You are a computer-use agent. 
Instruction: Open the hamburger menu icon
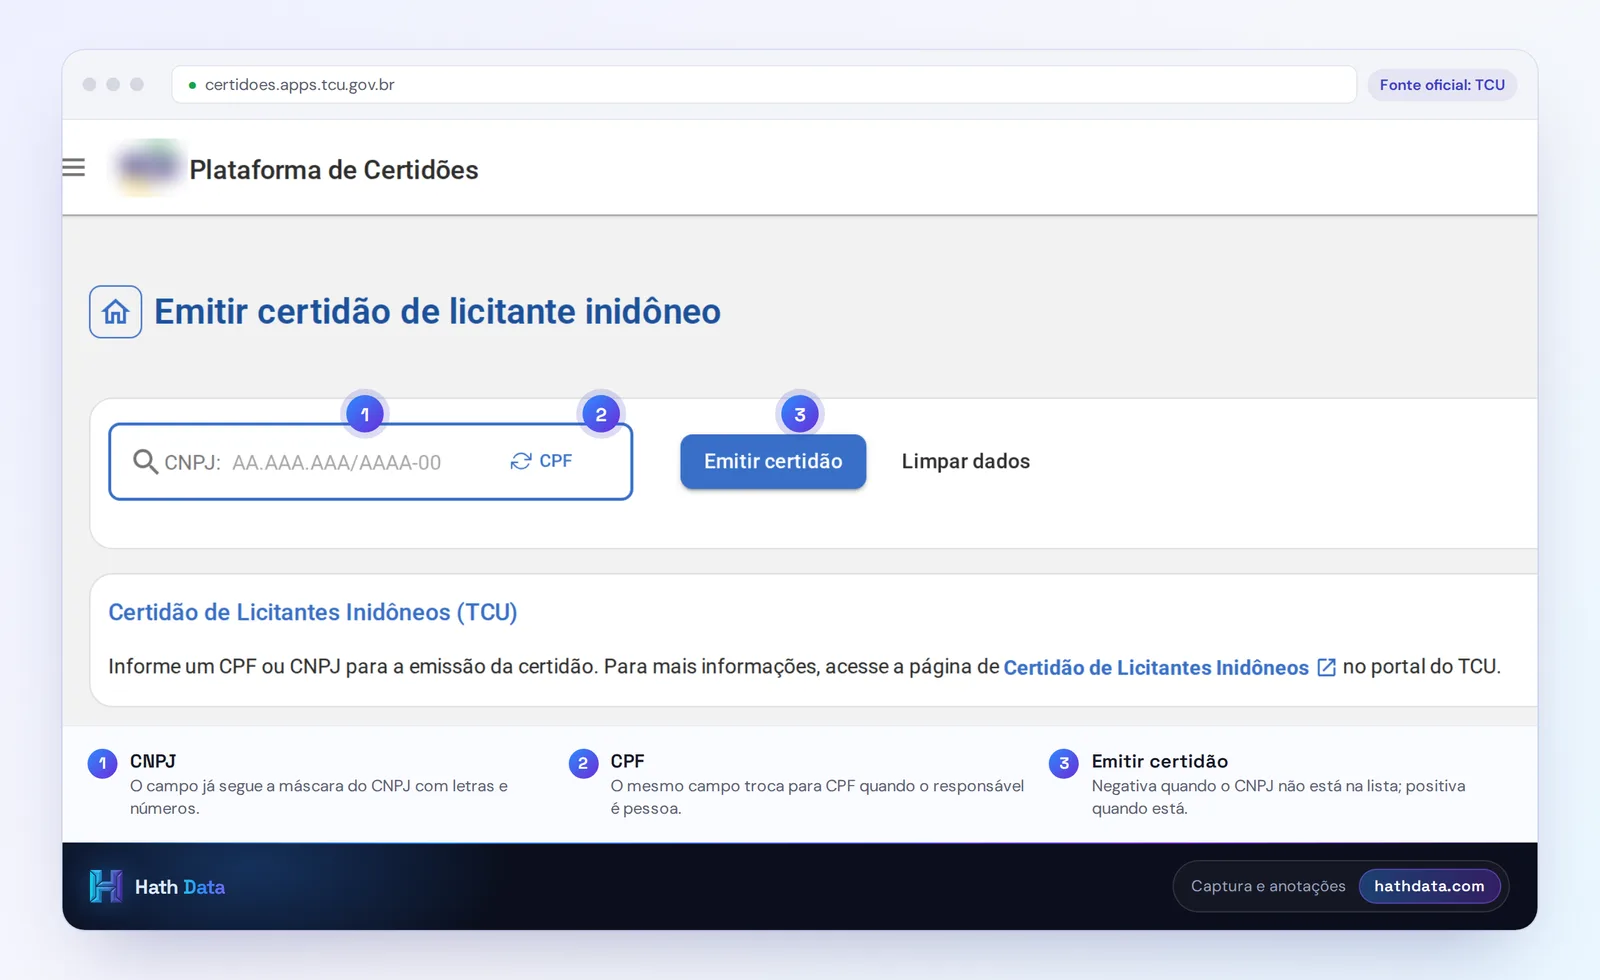tap(74, 168)
